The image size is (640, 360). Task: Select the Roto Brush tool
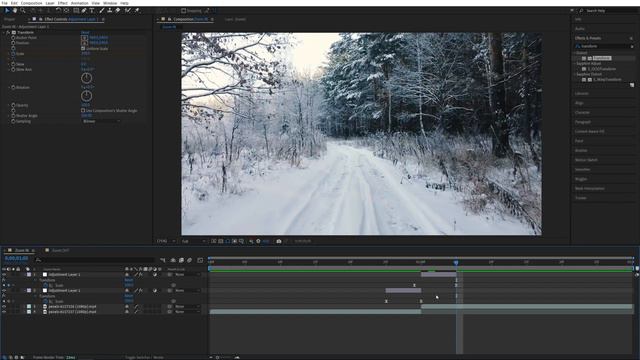[128, 10]
